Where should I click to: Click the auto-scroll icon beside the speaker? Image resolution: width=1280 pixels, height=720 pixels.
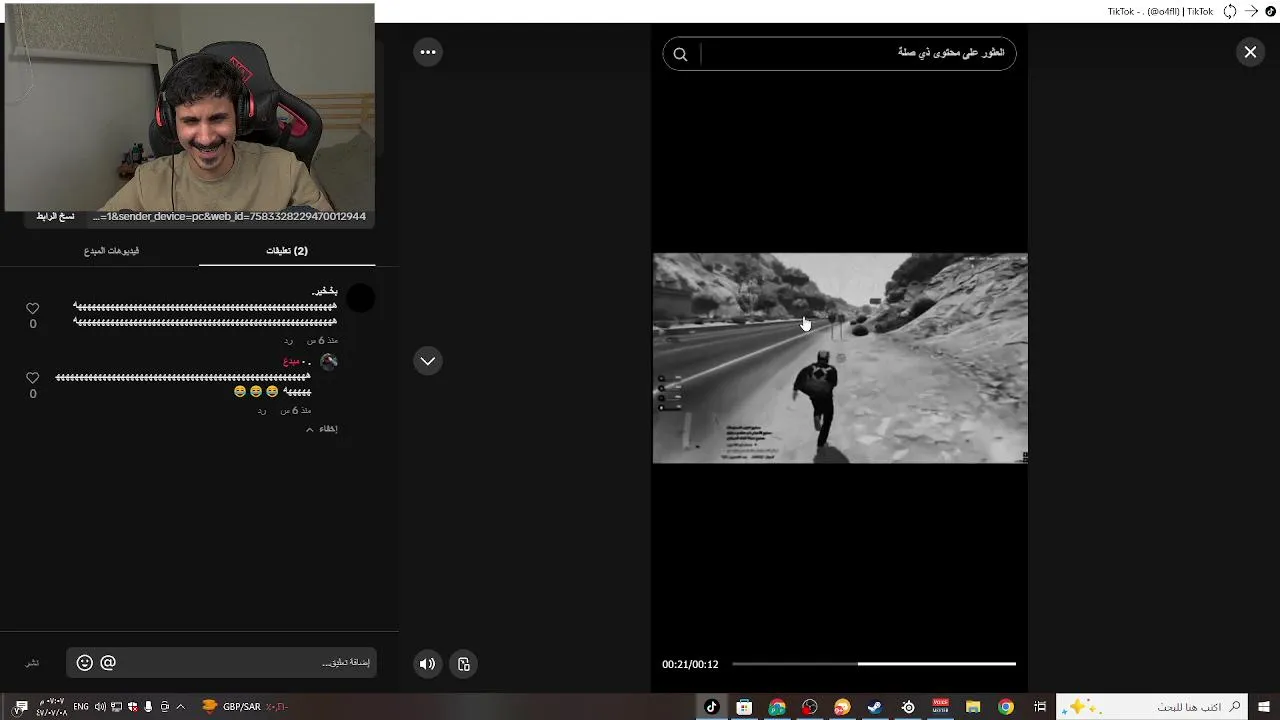pyautogui.click(x=464, y=664)
